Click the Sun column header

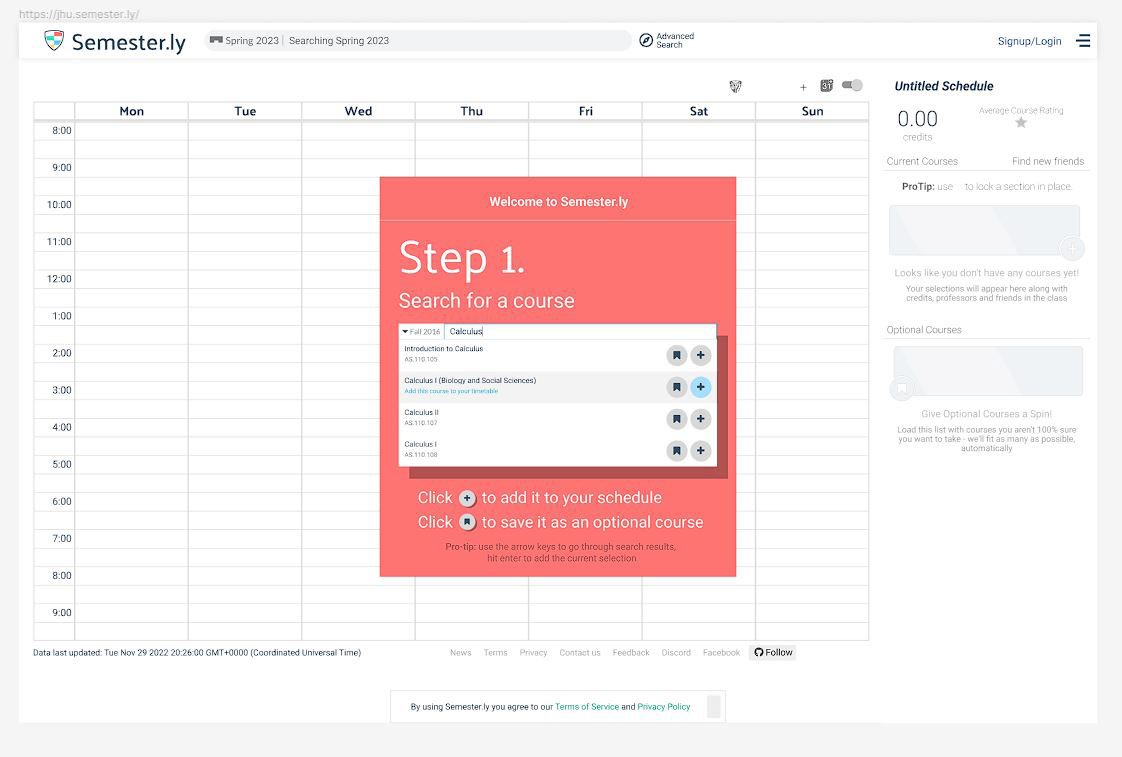tap(812, 111)
